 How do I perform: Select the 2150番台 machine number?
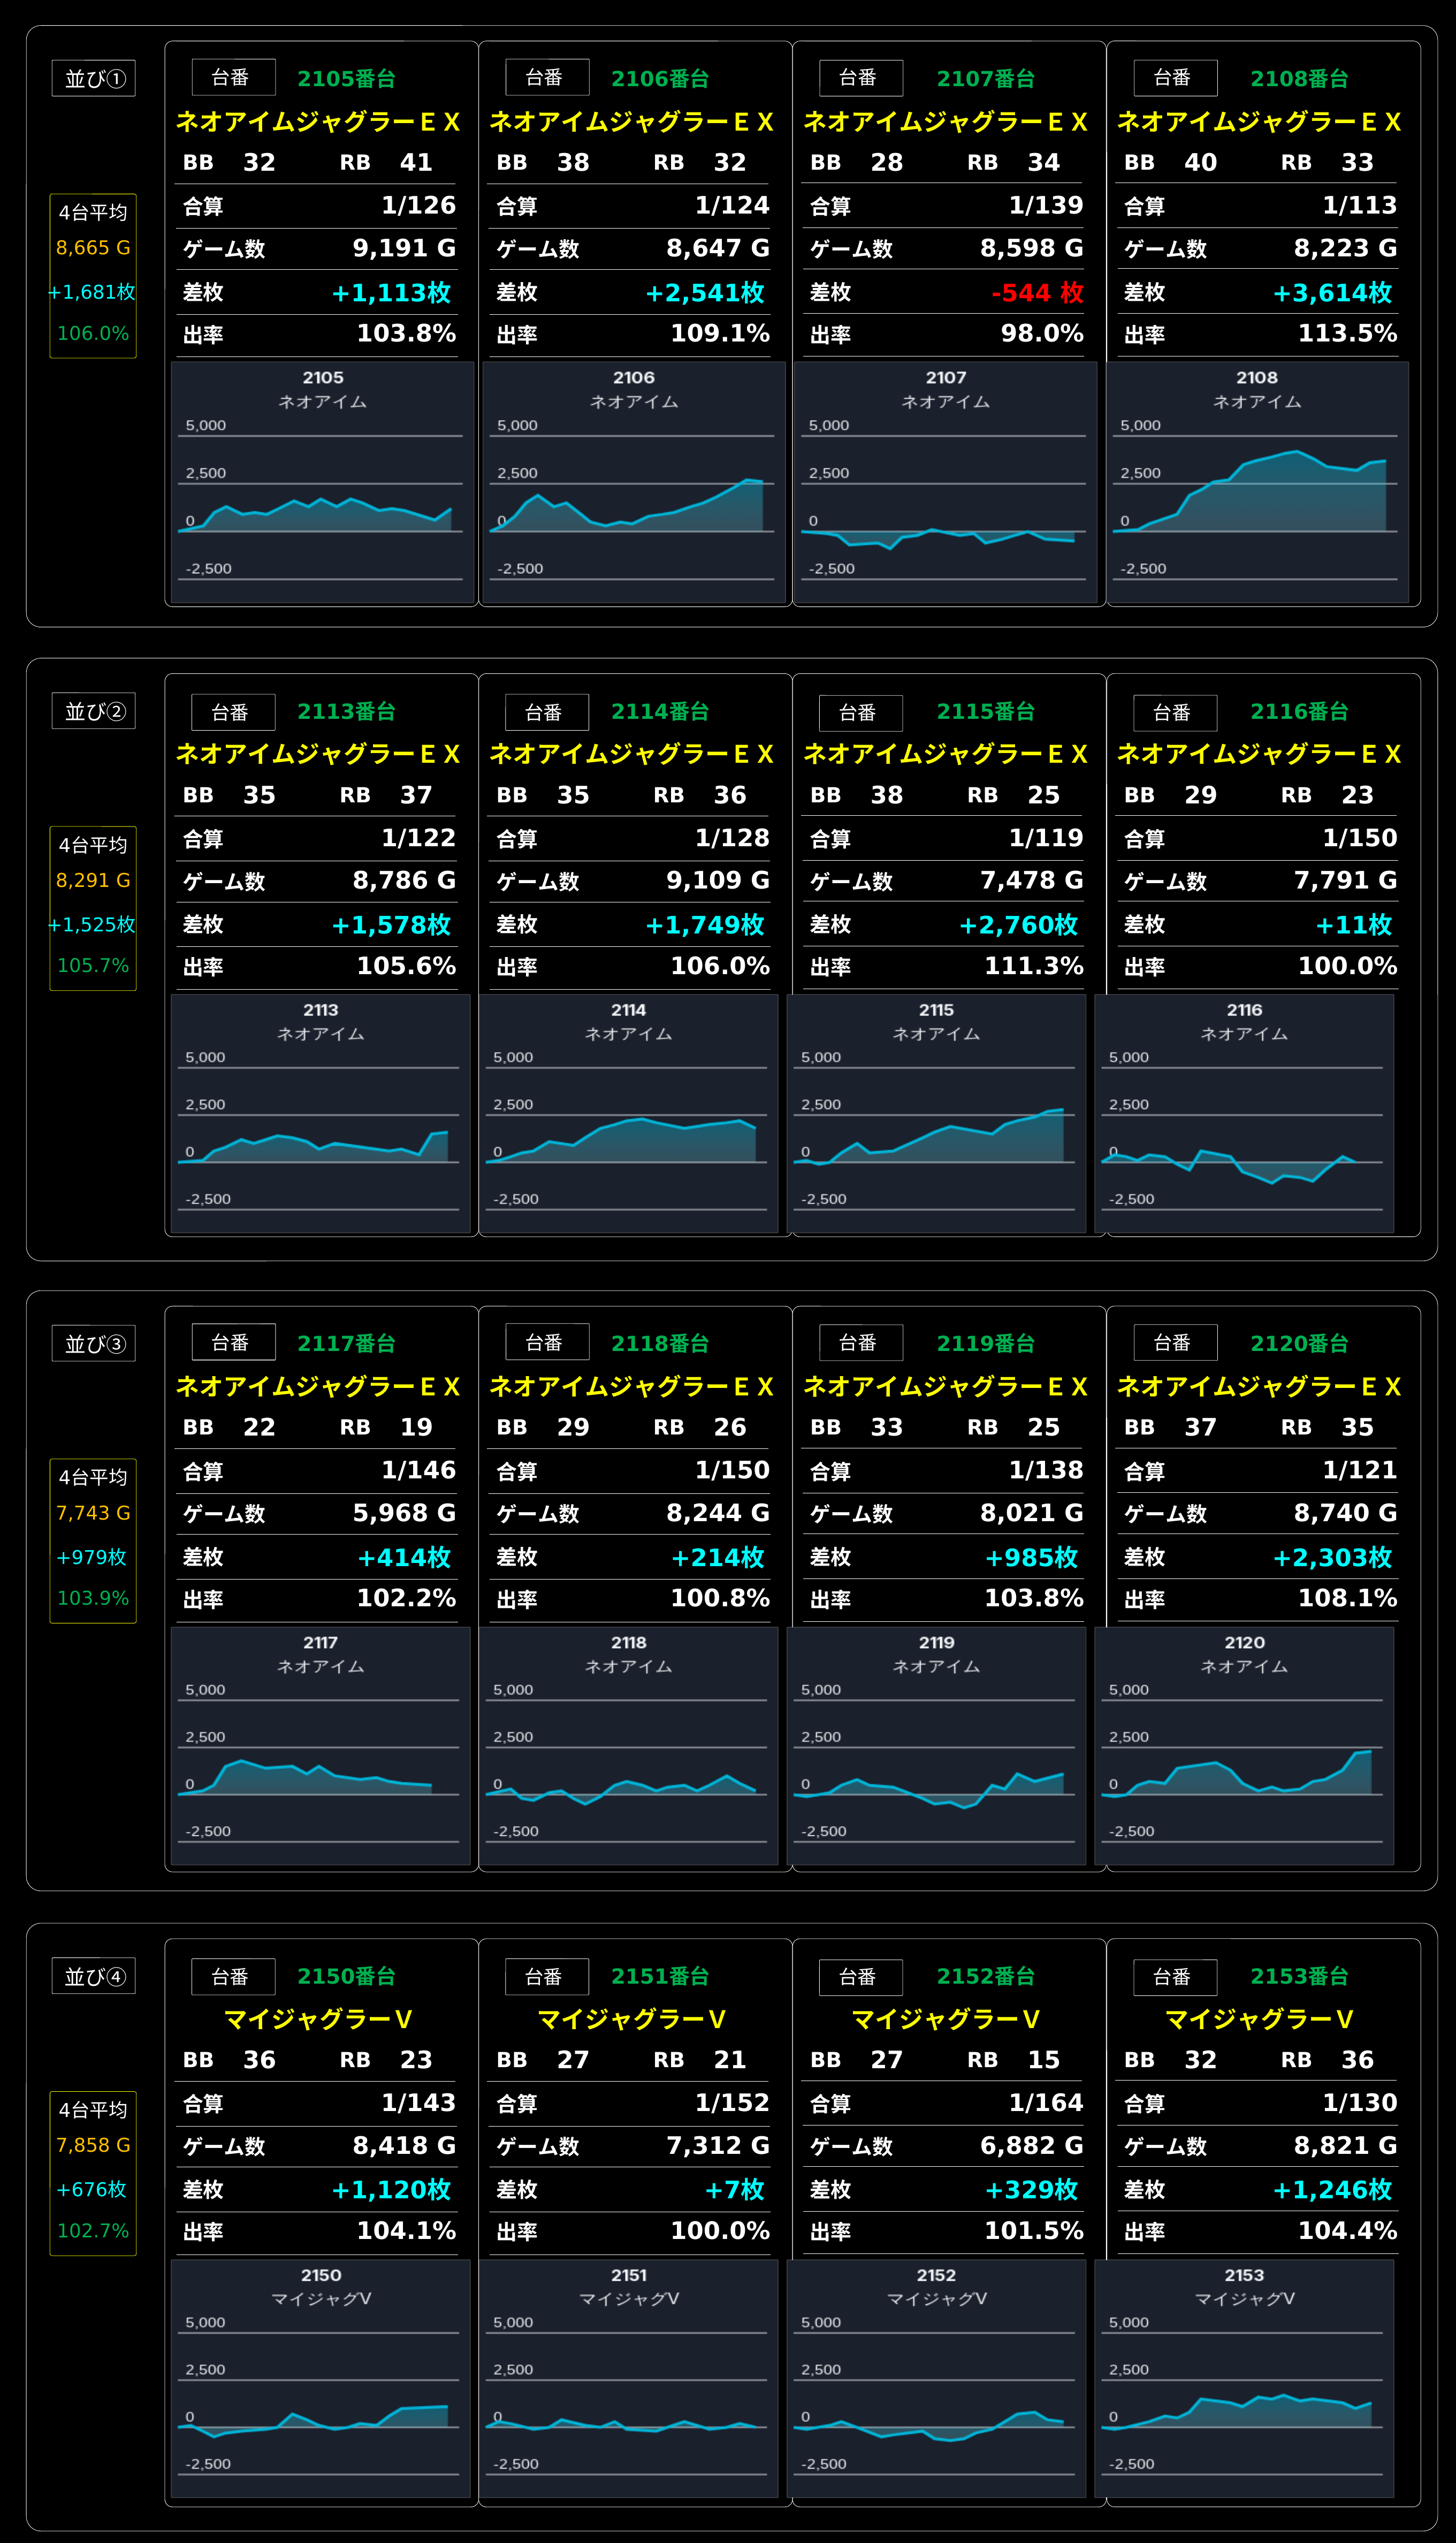tap(346, 1977)
